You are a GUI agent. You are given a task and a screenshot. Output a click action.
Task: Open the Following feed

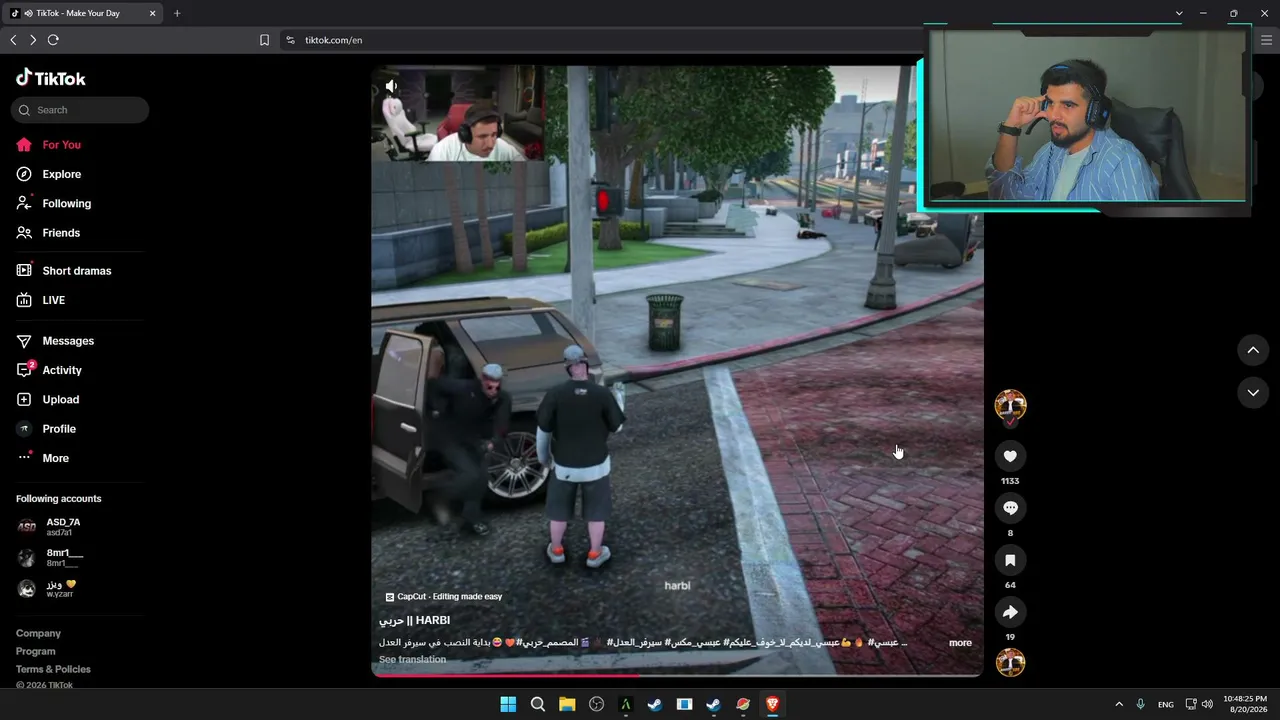pos(53,203)
